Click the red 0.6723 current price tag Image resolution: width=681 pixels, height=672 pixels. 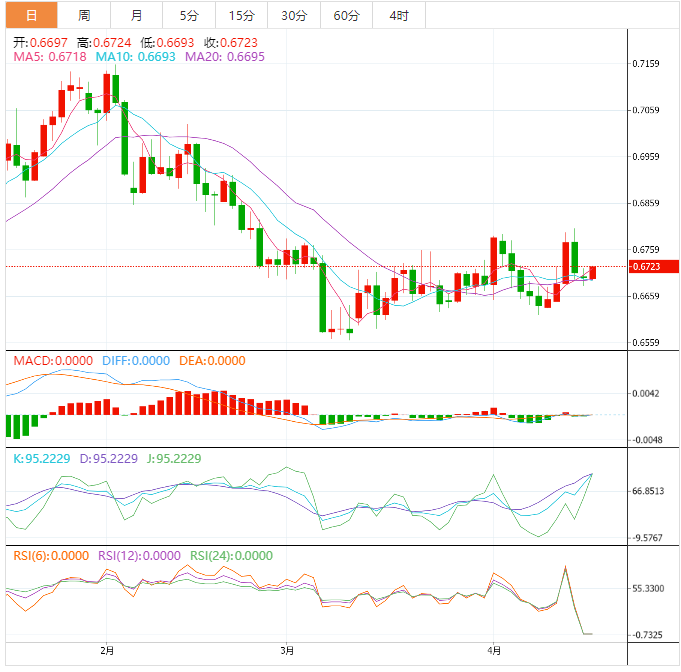[653, 266]
